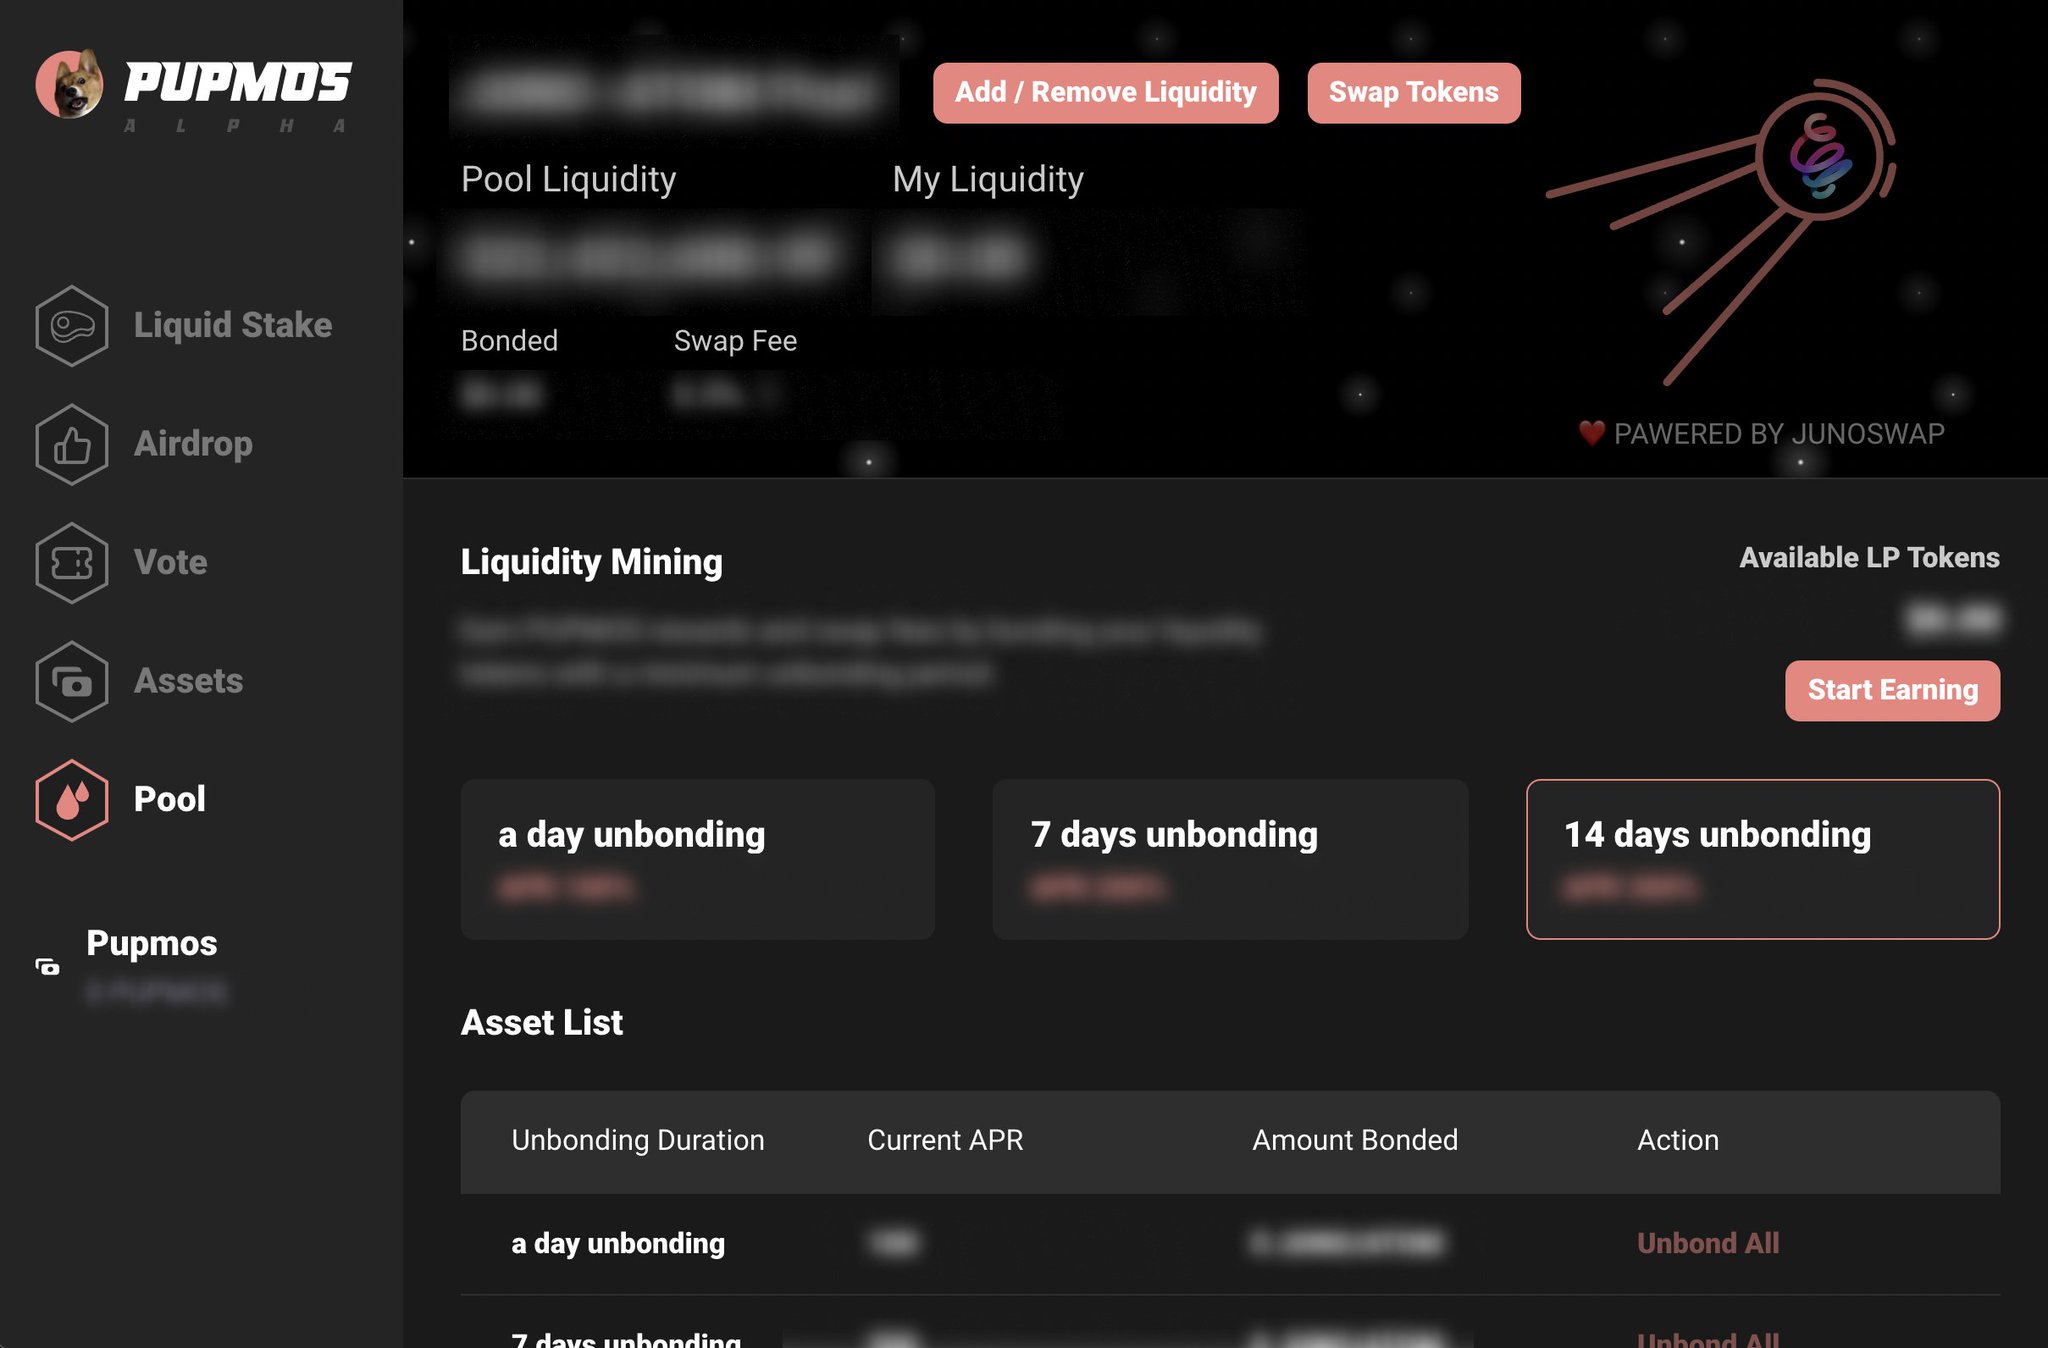Click the Junoswap satellite logo

pyautogui.click(x=1822, y=157)
